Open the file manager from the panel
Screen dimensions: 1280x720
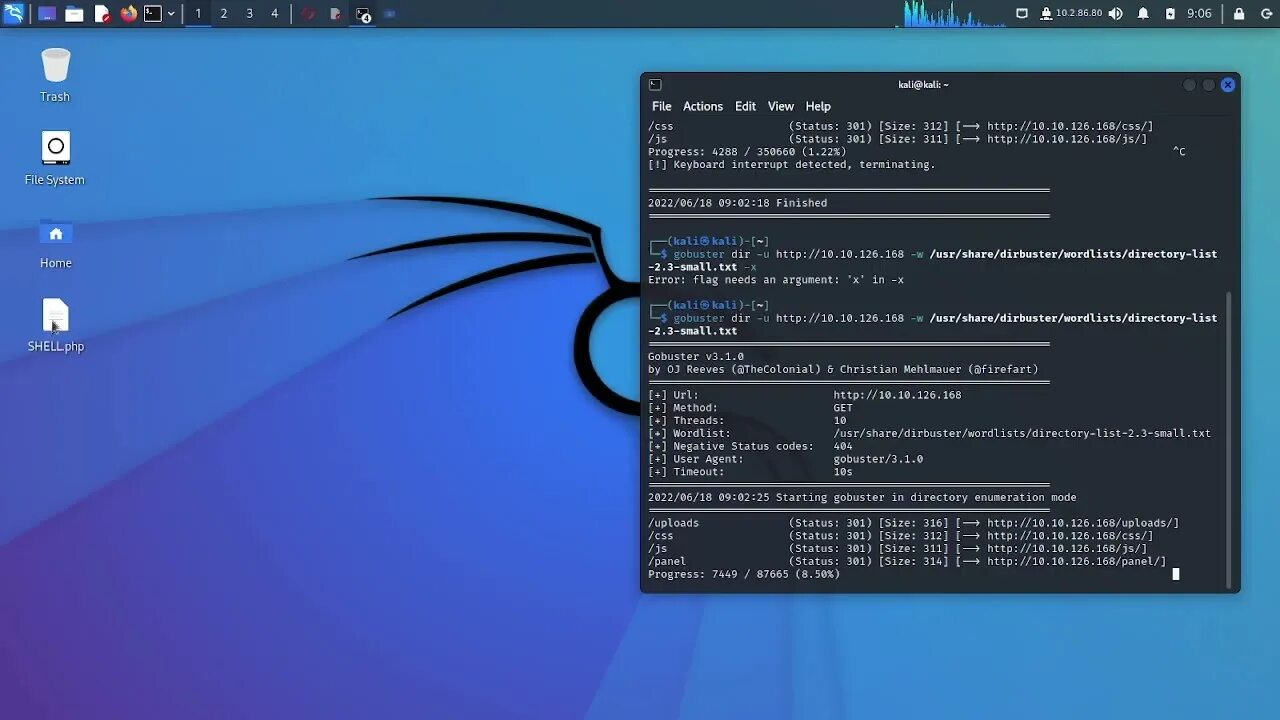tap(74, 14)
